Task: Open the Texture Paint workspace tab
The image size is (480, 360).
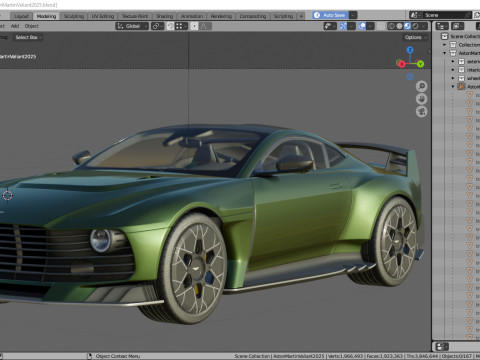Action: 135,16
